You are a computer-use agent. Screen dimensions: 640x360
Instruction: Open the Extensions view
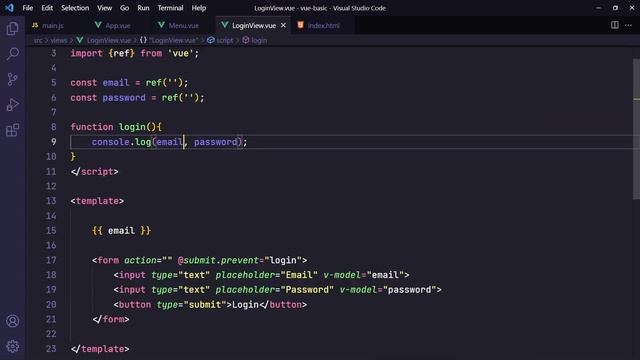(13, 130)
